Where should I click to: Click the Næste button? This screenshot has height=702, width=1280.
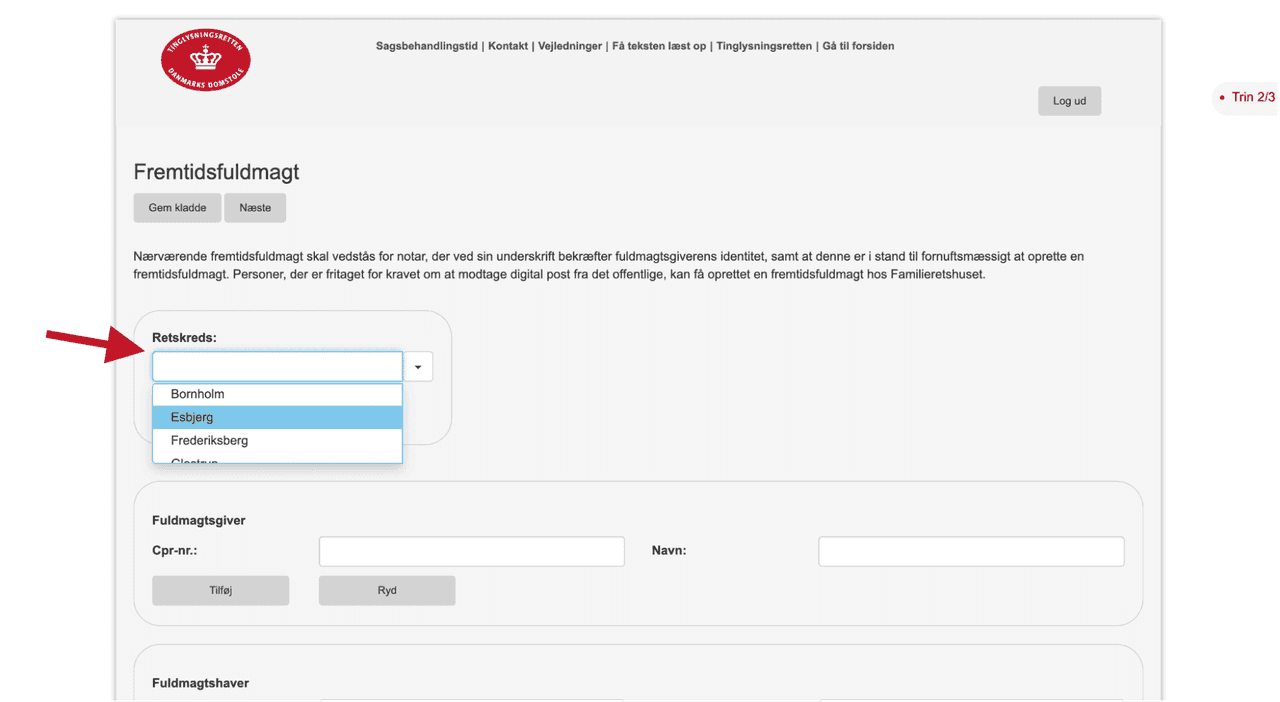(x=255, y=208)
